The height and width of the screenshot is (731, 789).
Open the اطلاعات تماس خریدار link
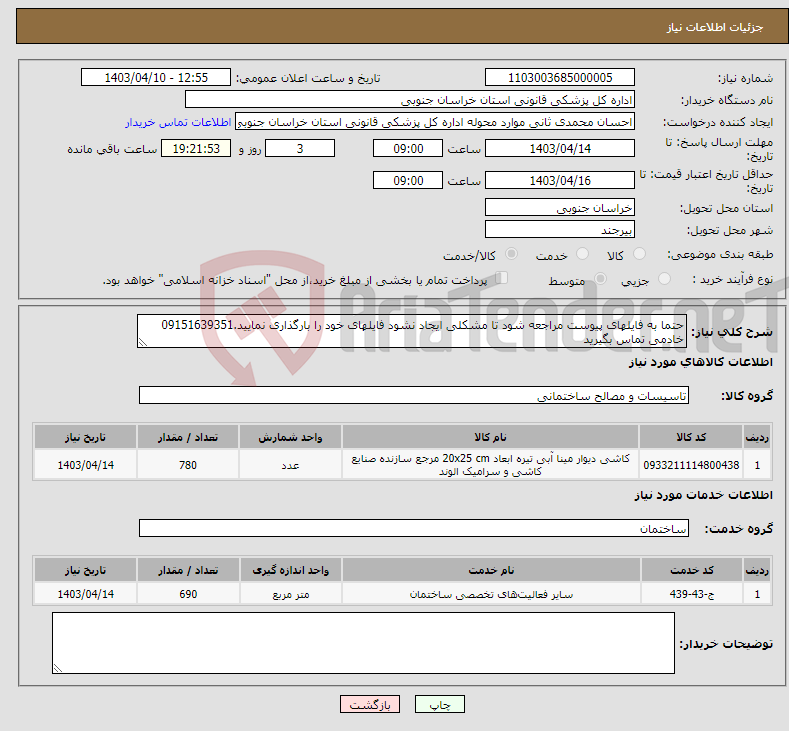pos(178,122)
